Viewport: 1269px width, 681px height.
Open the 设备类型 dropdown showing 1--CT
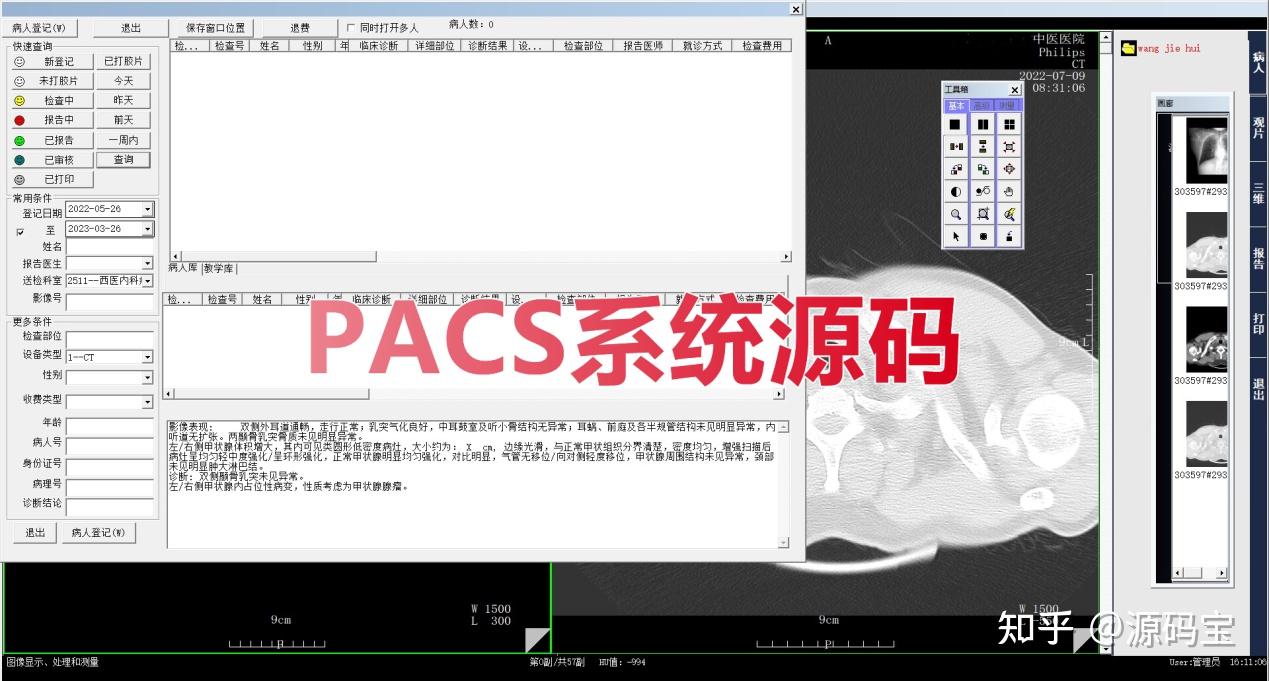(148, 356)
